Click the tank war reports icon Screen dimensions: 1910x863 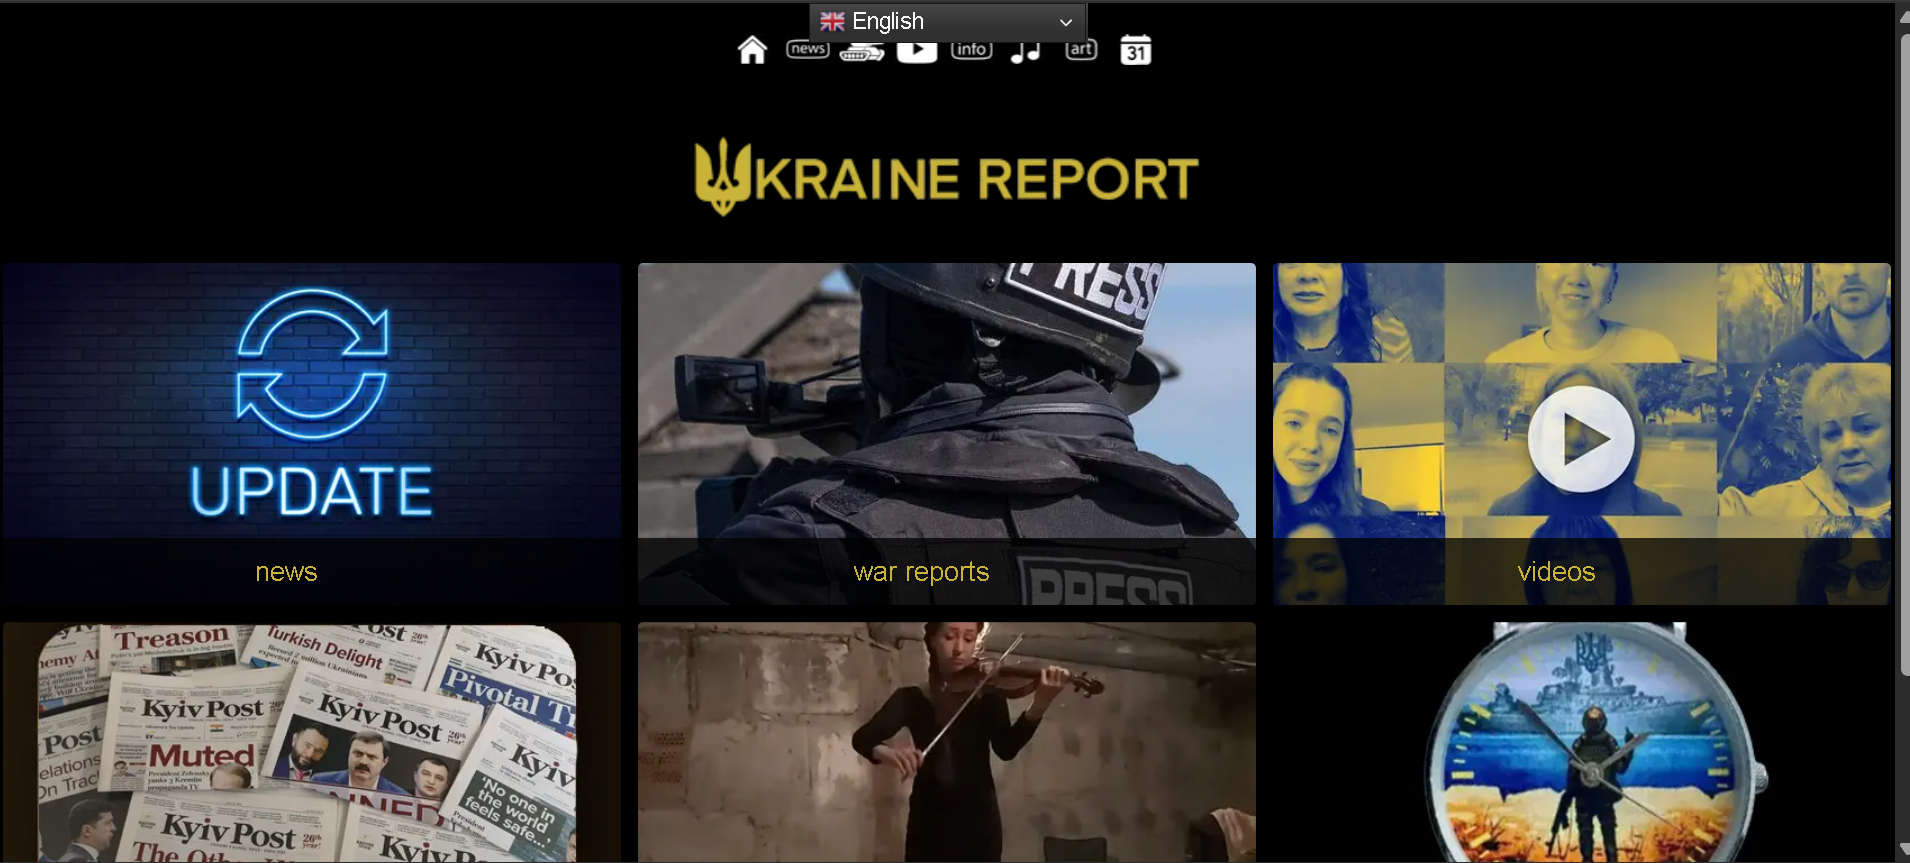pos(861,54)
